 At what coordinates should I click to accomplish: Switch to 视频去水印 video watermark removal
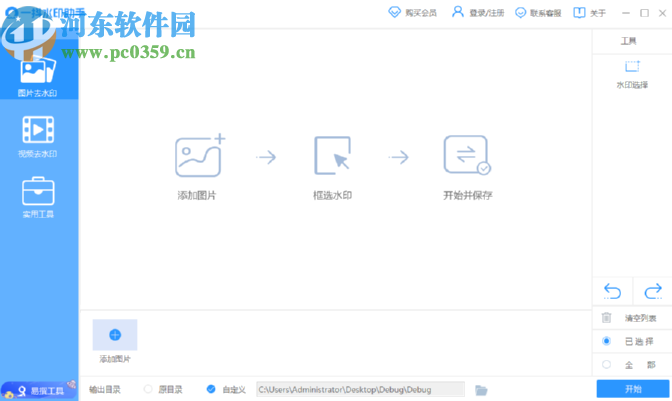point(38,137)
